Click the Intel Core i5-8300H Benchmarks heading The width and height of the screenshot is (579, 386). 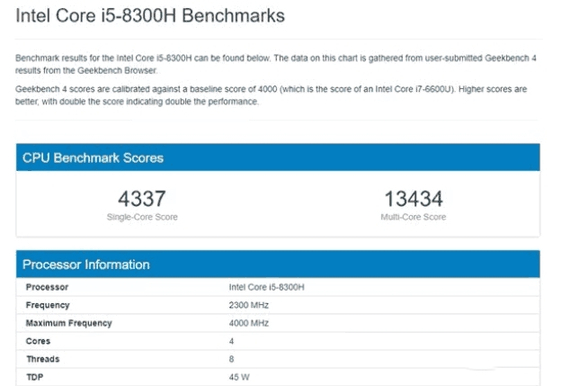click(x=150, y=16)
